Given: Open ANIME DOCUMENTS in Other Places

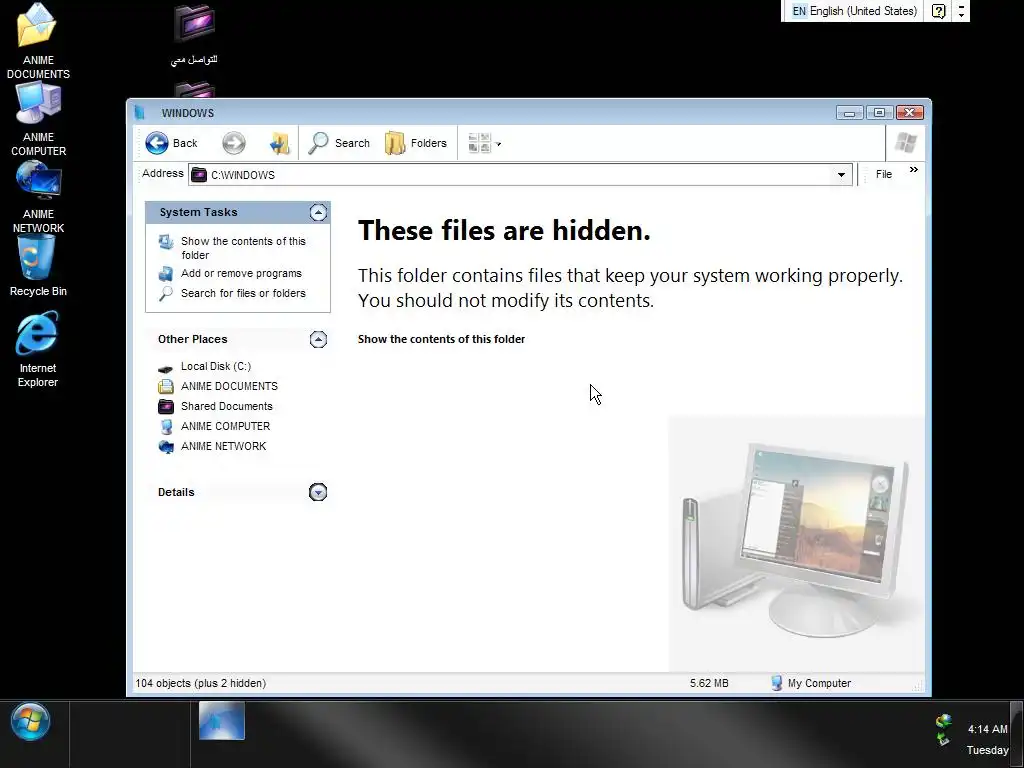Looking at the screenshot, I should tap(229, 386).
